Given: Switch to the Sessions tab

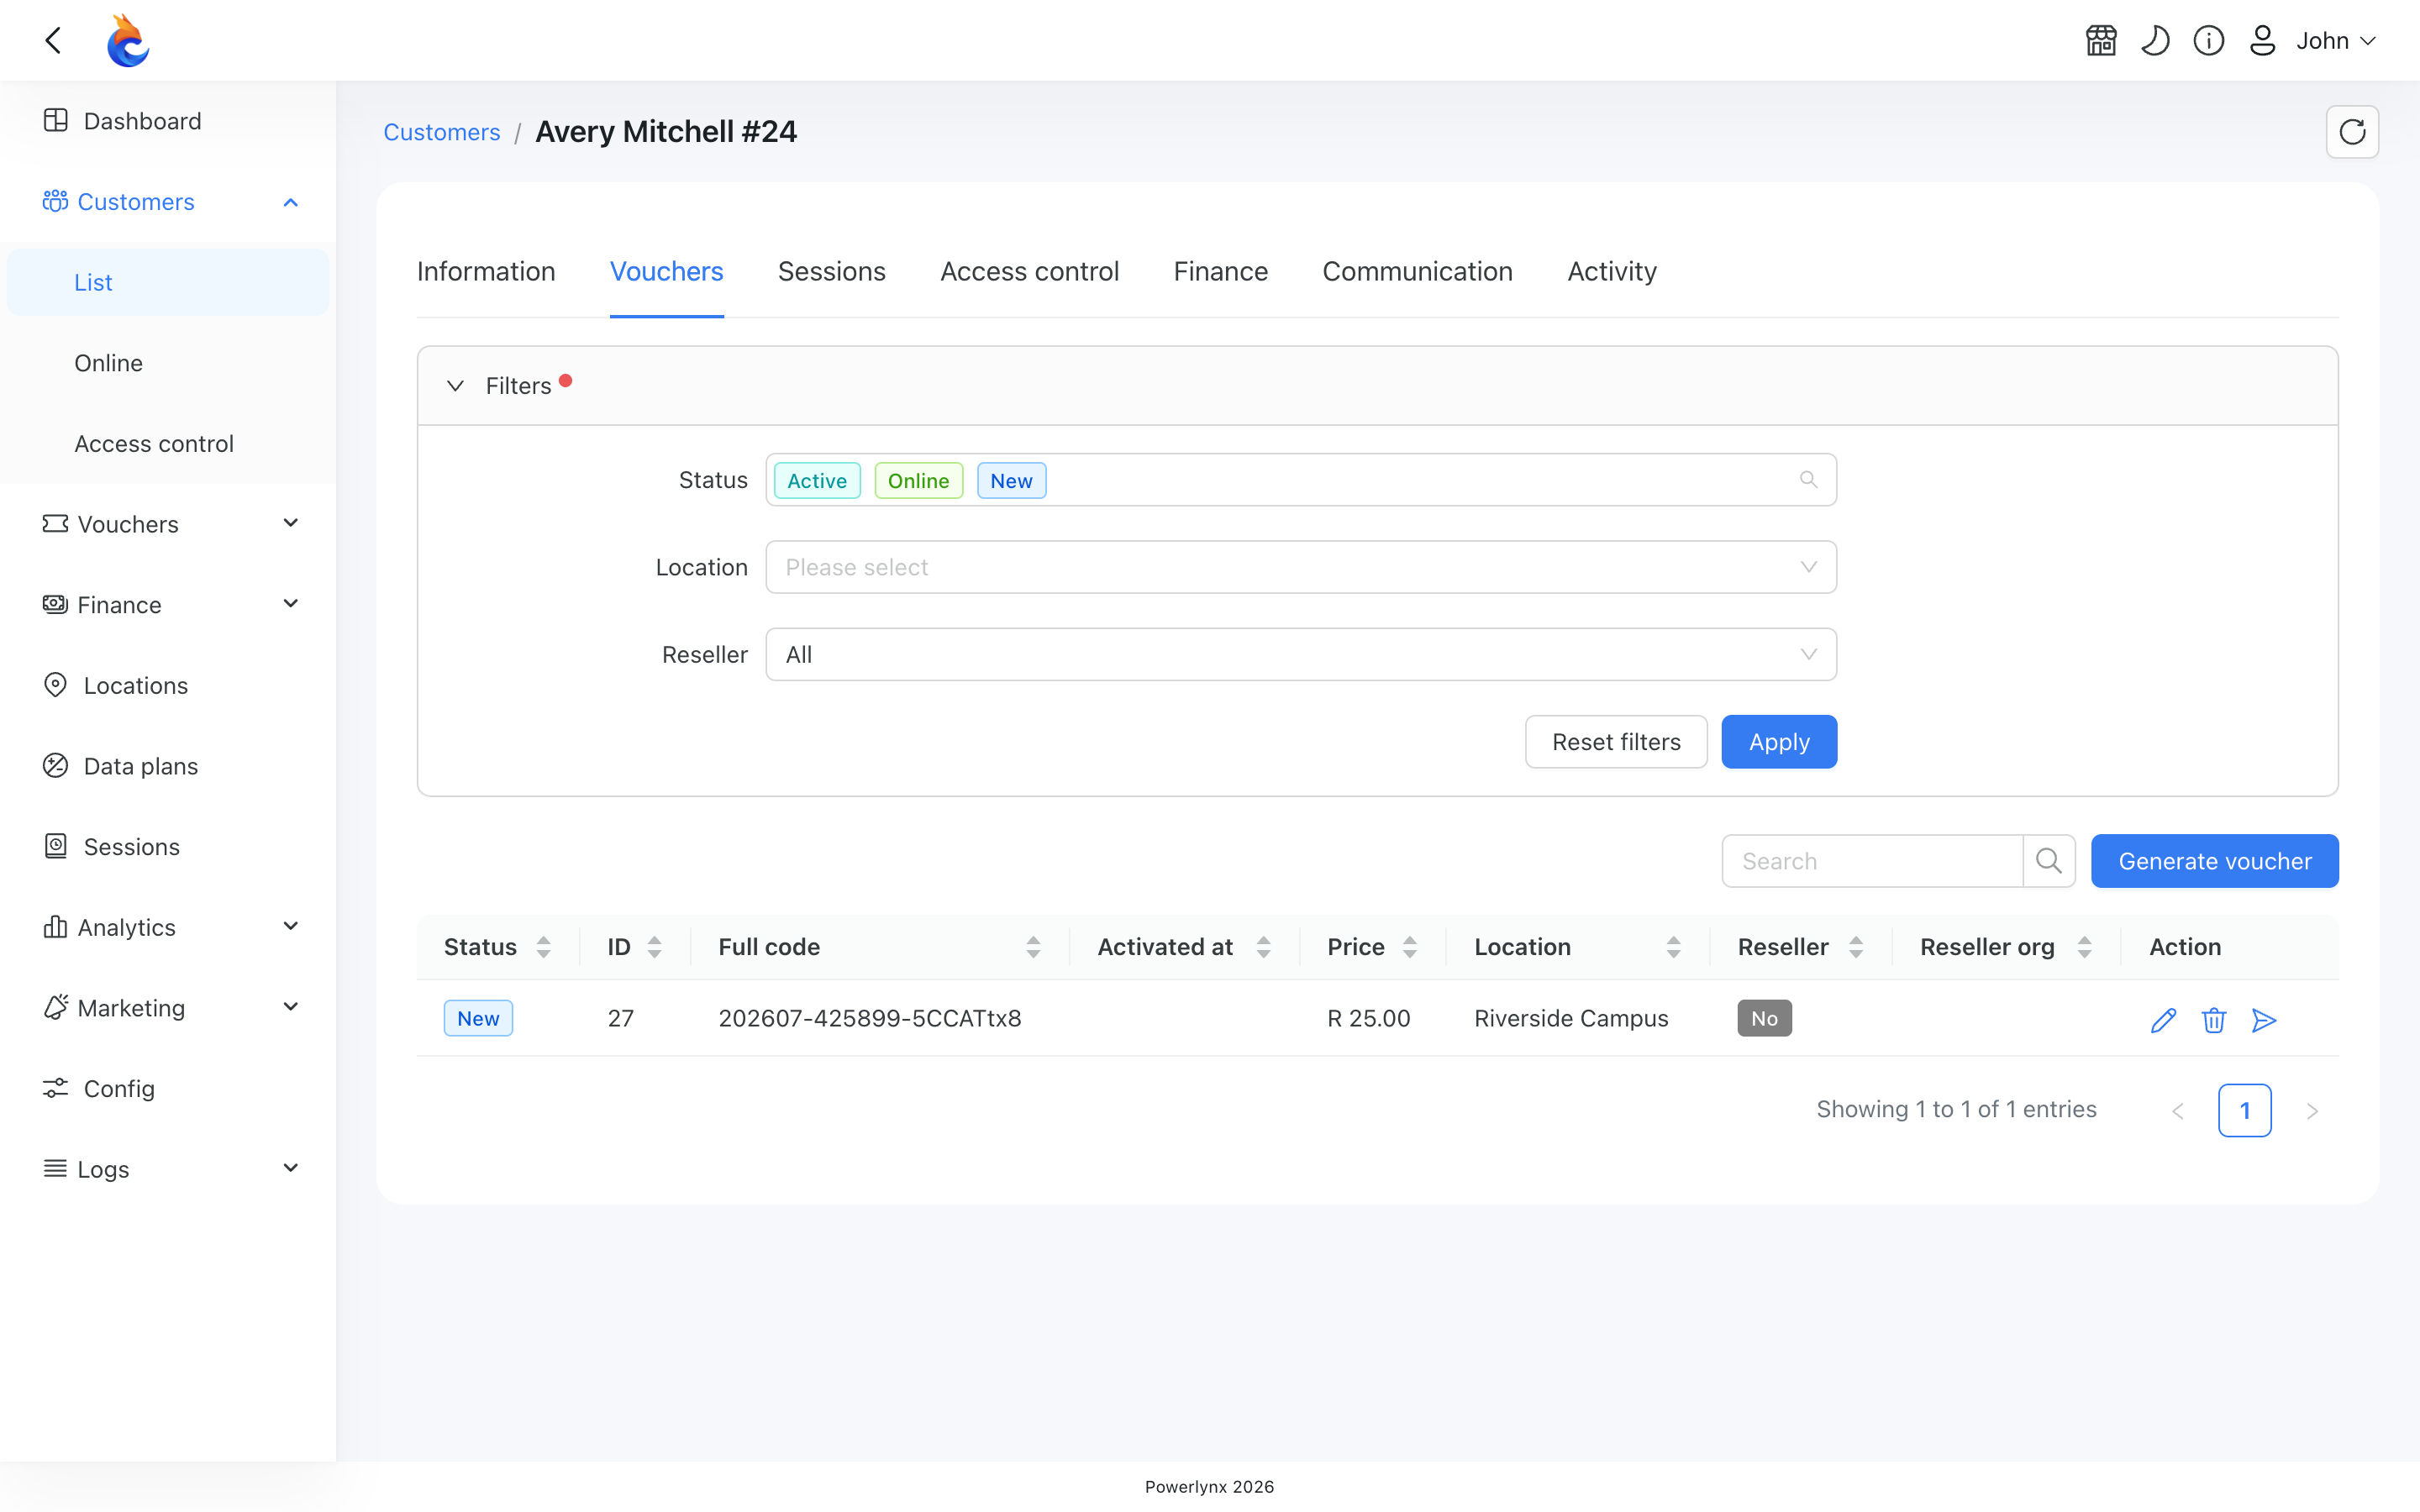Looking at the screenshot, I should point(832,272).
